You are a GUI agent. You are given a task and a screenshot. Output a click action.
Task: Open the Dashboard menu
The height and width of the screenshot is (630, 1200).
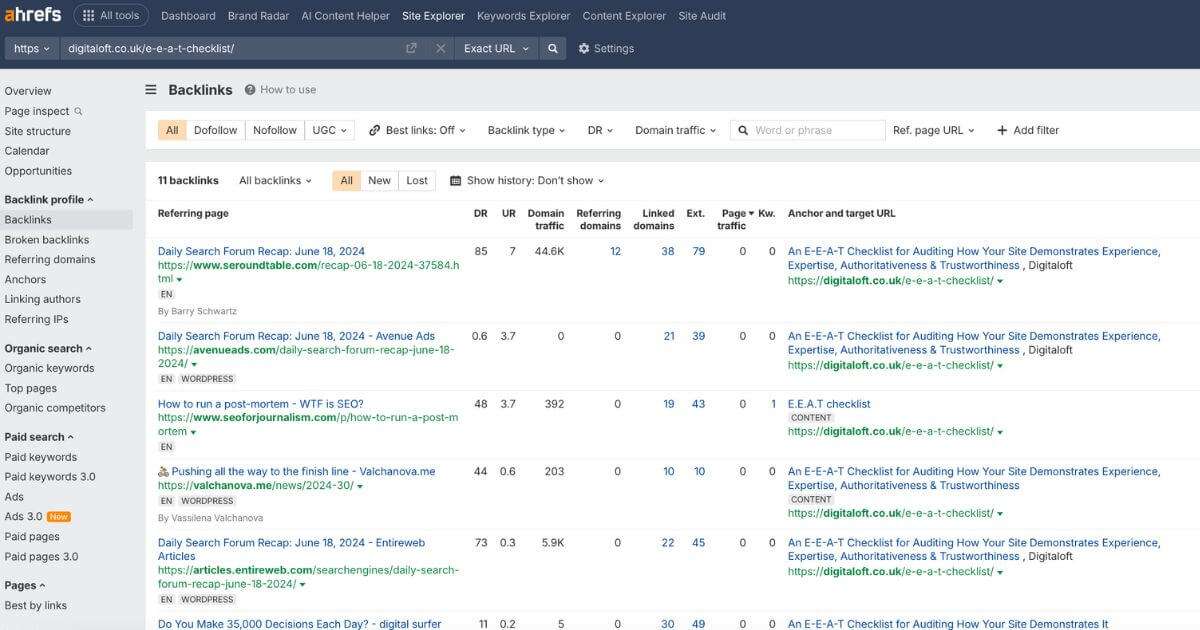[188, 16]
